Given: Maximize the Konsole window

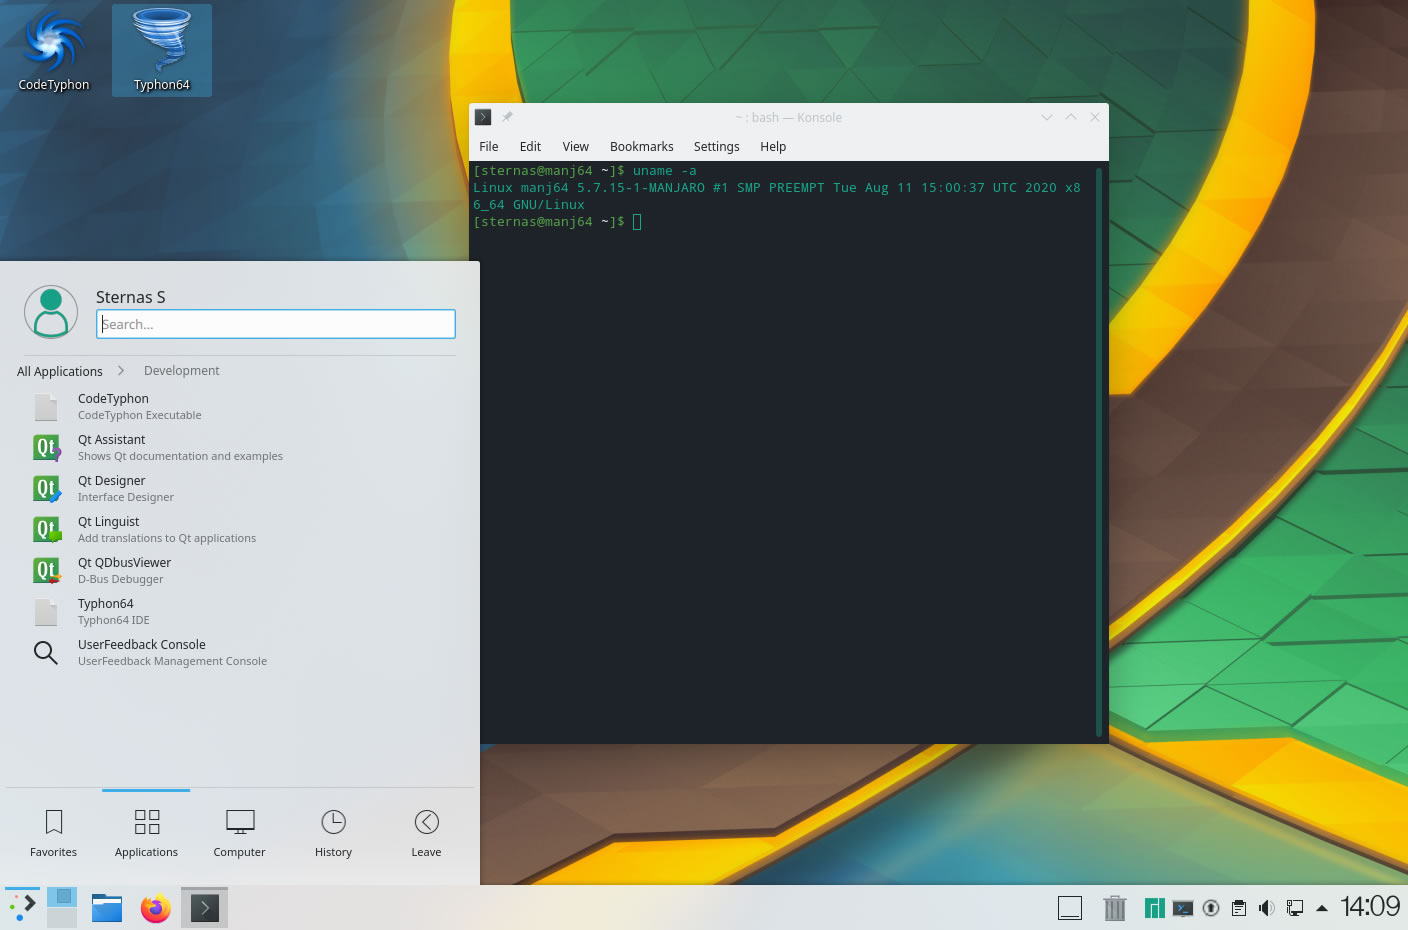Looking at the screenshot, I should tap(1071, 117).
